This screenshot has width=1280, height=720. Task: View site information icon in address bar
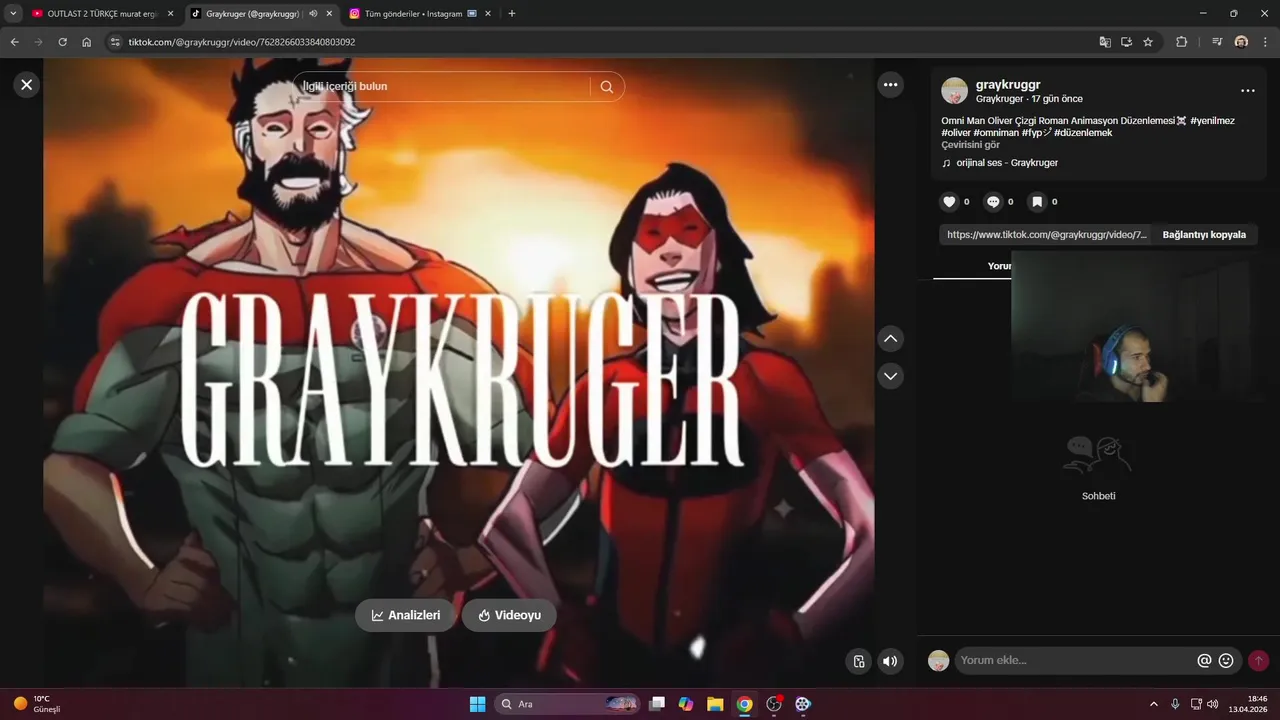114,42
